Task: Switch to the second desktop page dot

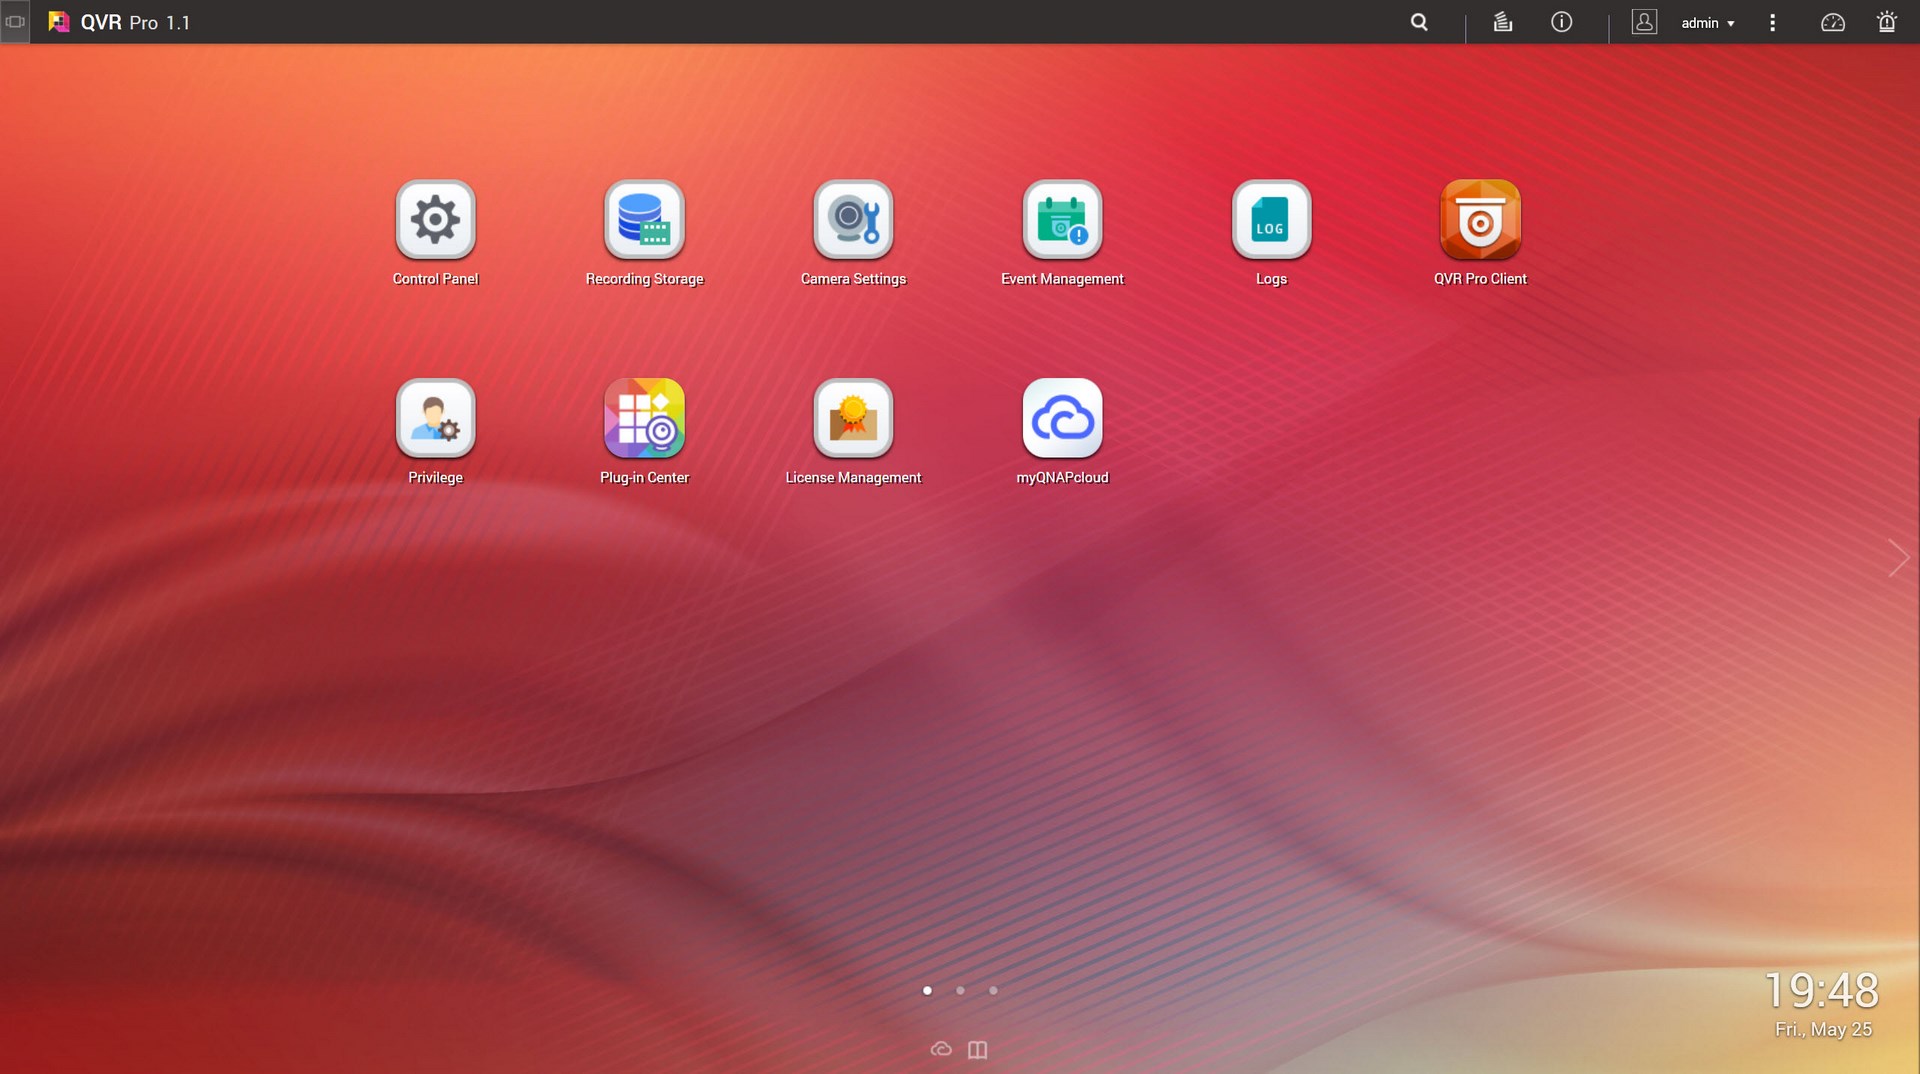Action: coord(960,990)
